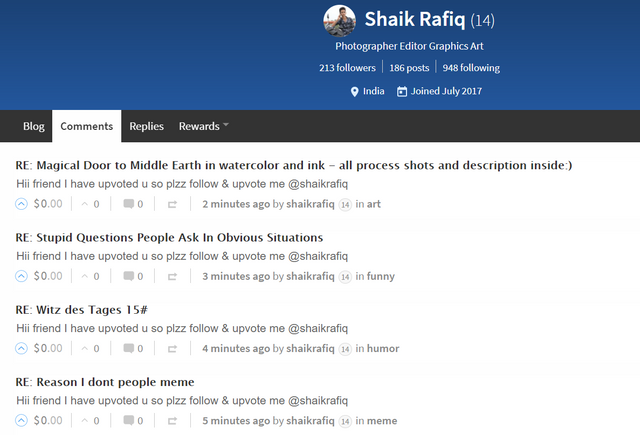Open the 213 followers list
640x435 pixels.
point(347,68)
